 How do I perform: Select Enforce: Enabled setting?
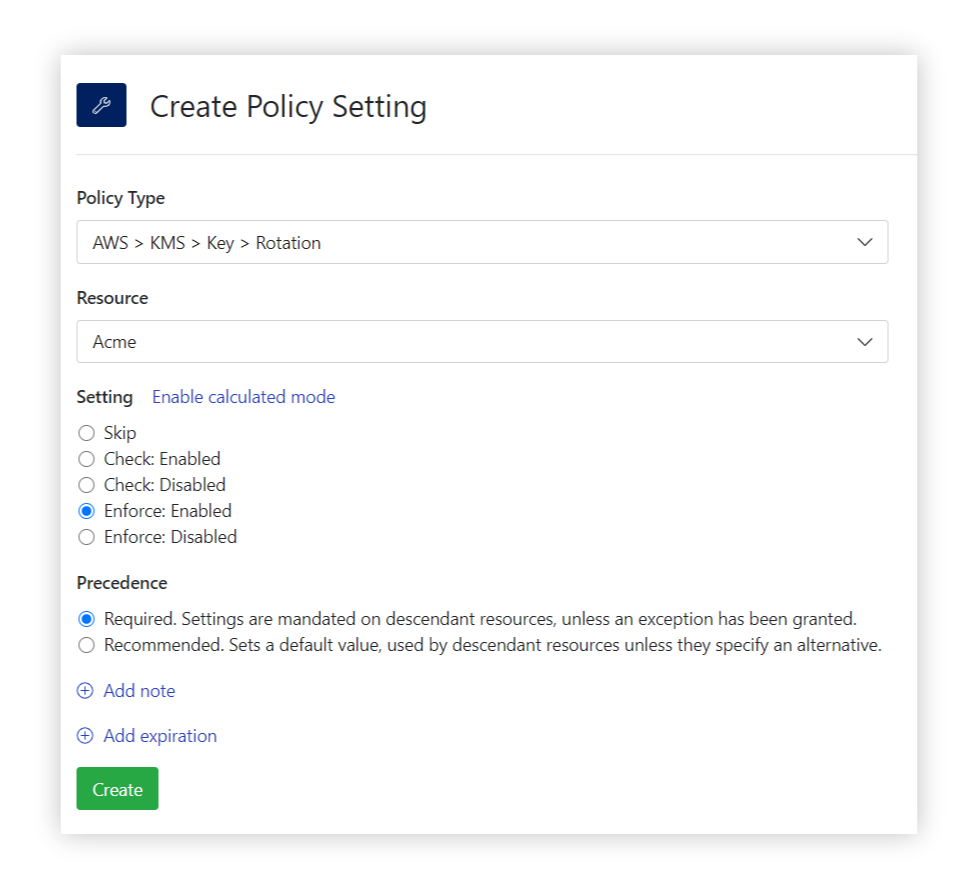tap(86, 510)
